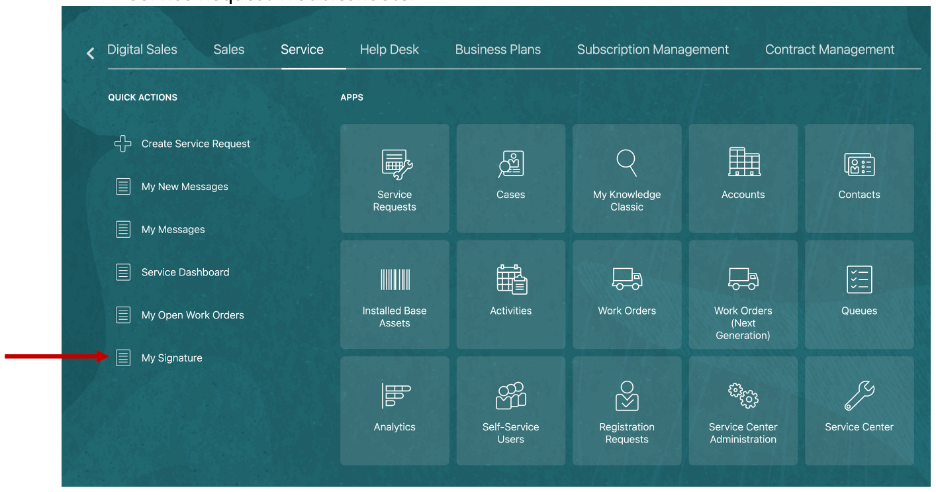Switch to the Sales tab
936x492 pixels.
[x=229, y=50]
